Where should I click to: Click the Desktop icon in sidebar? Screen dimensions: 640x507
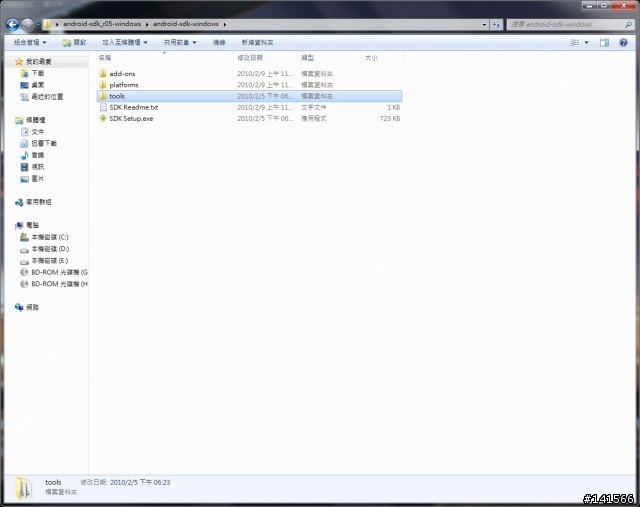tap(24, 85)
